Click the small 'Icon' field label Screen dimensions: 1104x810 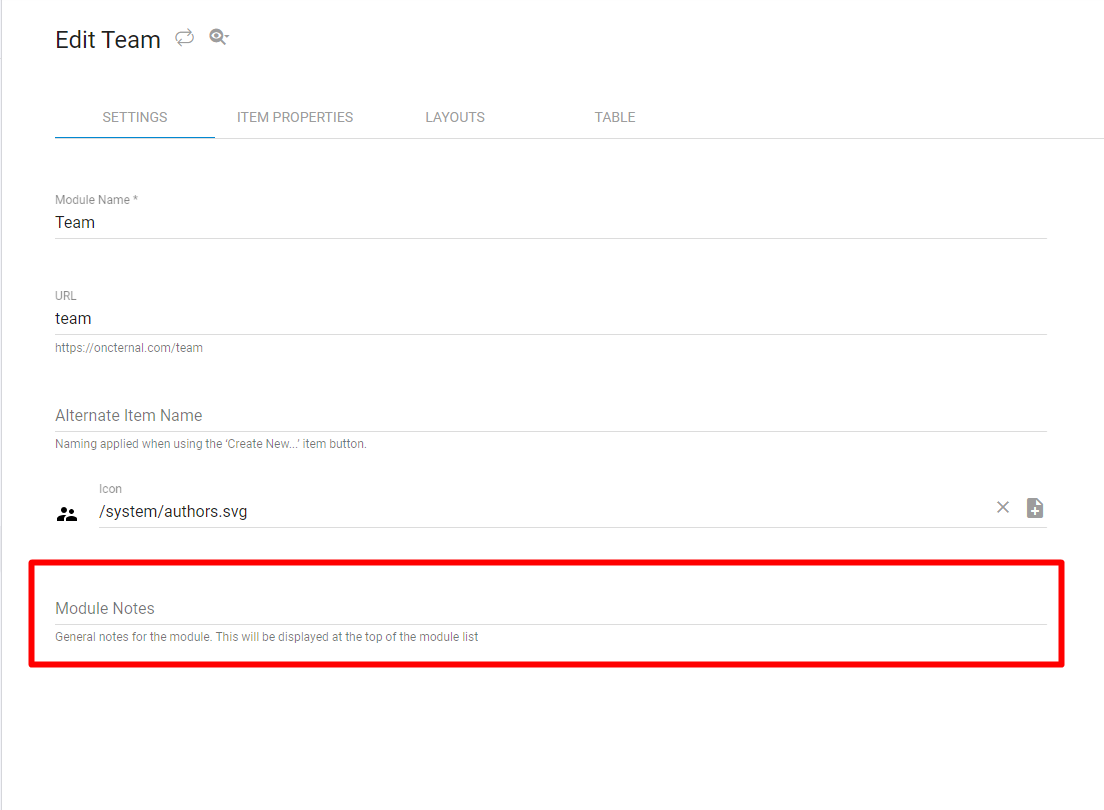point(110,489)
